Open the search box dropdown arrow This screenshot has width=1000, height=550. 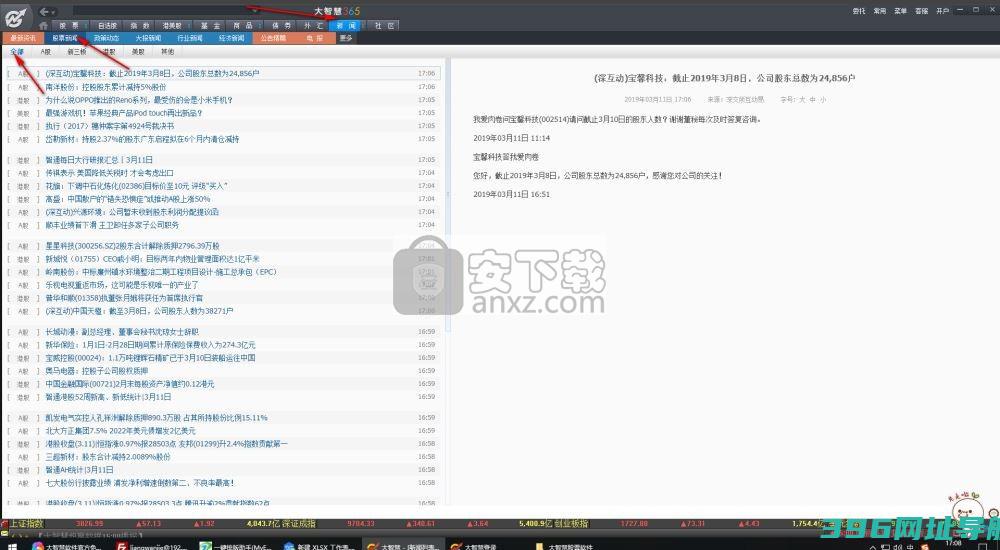255,11
